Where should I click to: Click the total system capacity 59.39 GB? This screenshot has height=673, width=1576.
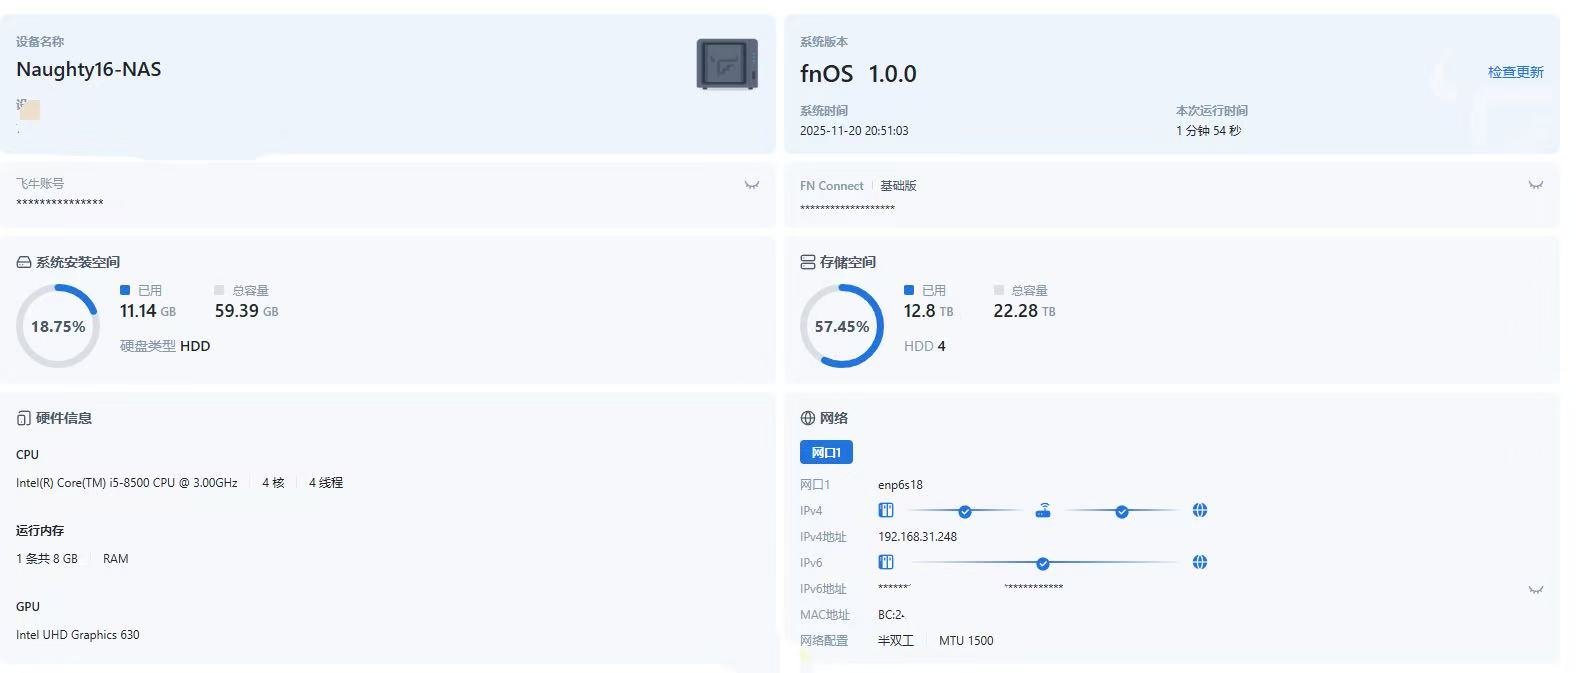click(x=246, y=311)
